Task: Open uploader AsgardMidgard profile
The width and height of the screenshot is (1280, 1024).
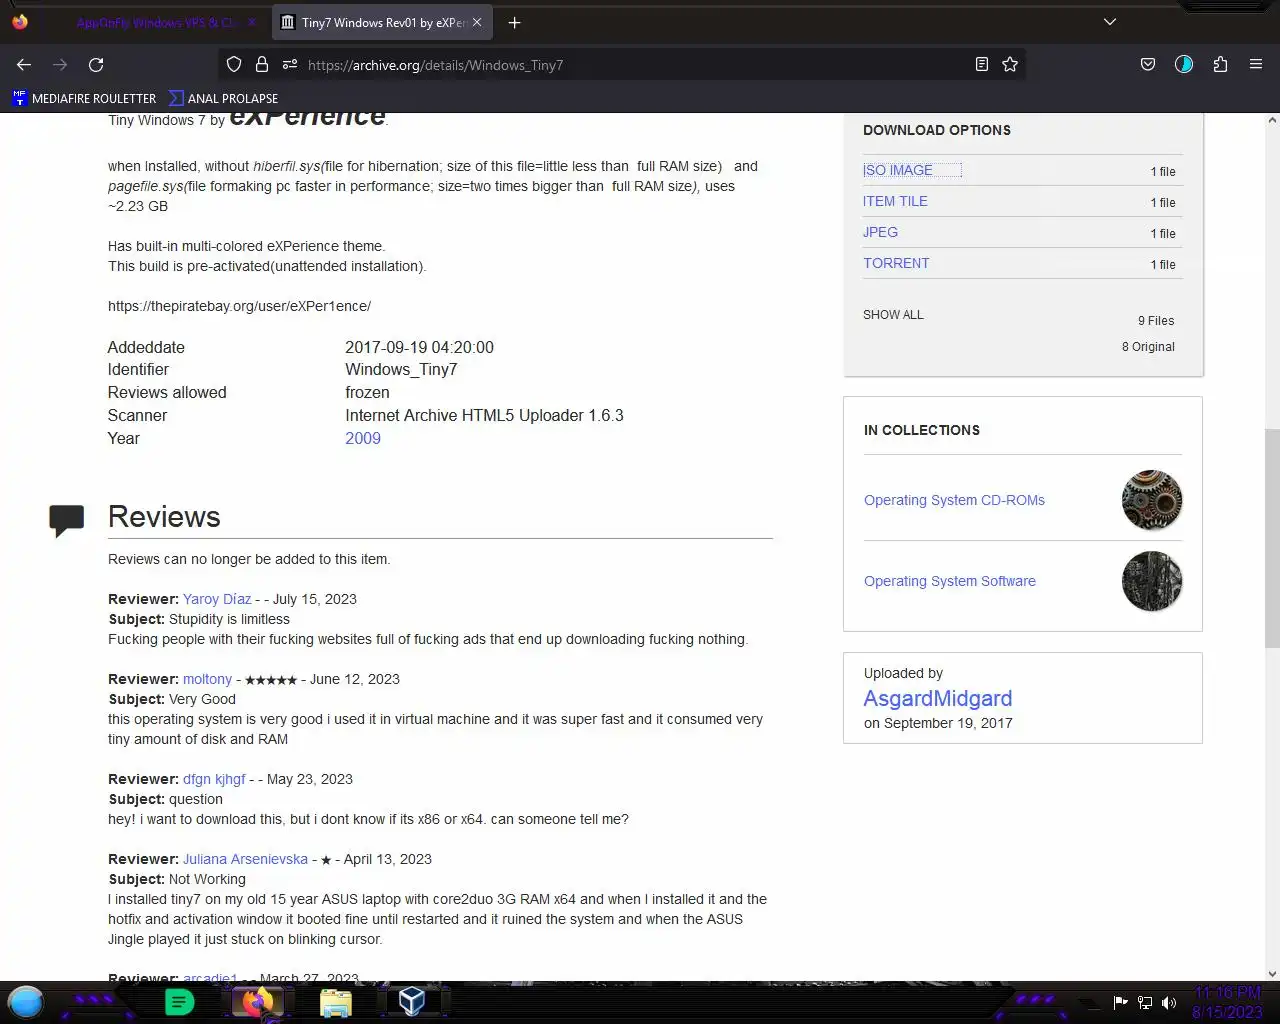Action: coord(938,698)
